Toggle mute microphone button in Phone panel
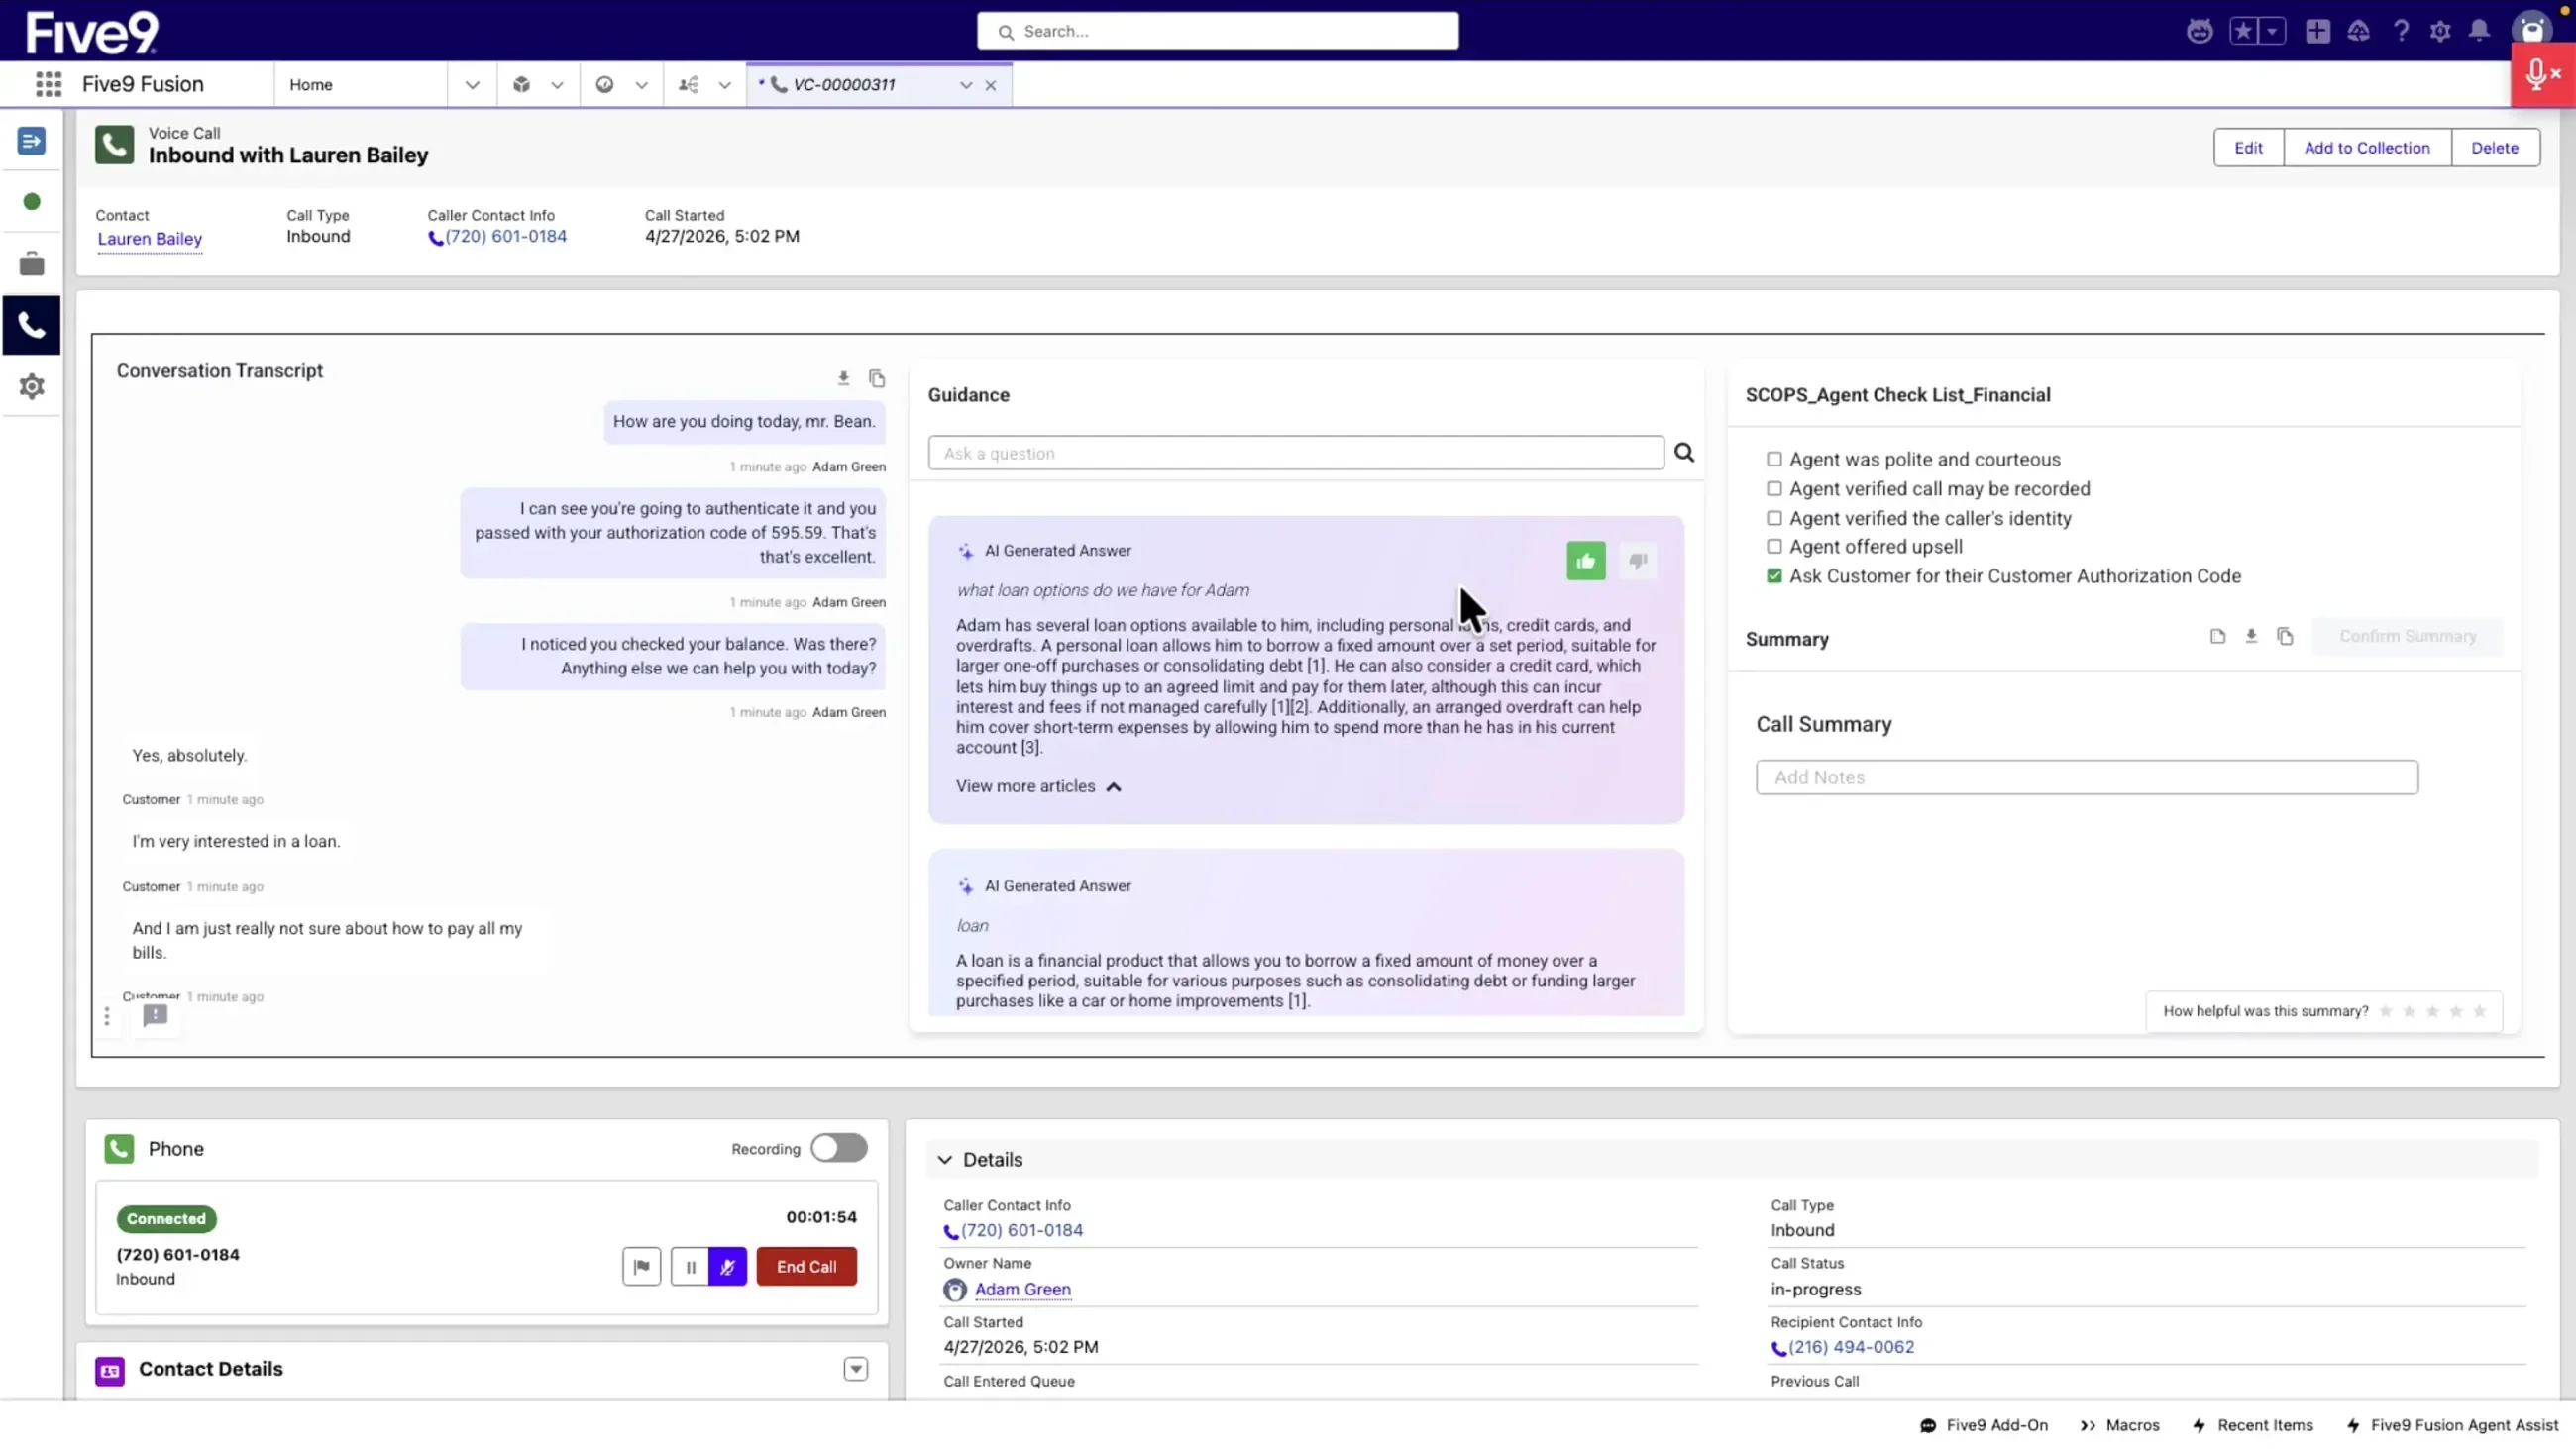2576x1449 pixels. [727, 1267]
